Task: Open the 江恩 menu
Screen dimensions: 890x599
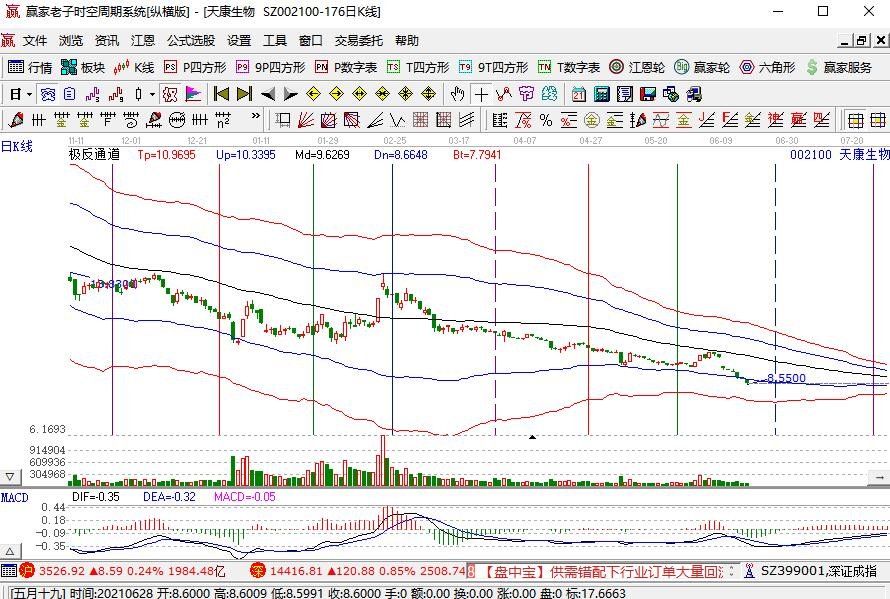Action: (142, 41)
